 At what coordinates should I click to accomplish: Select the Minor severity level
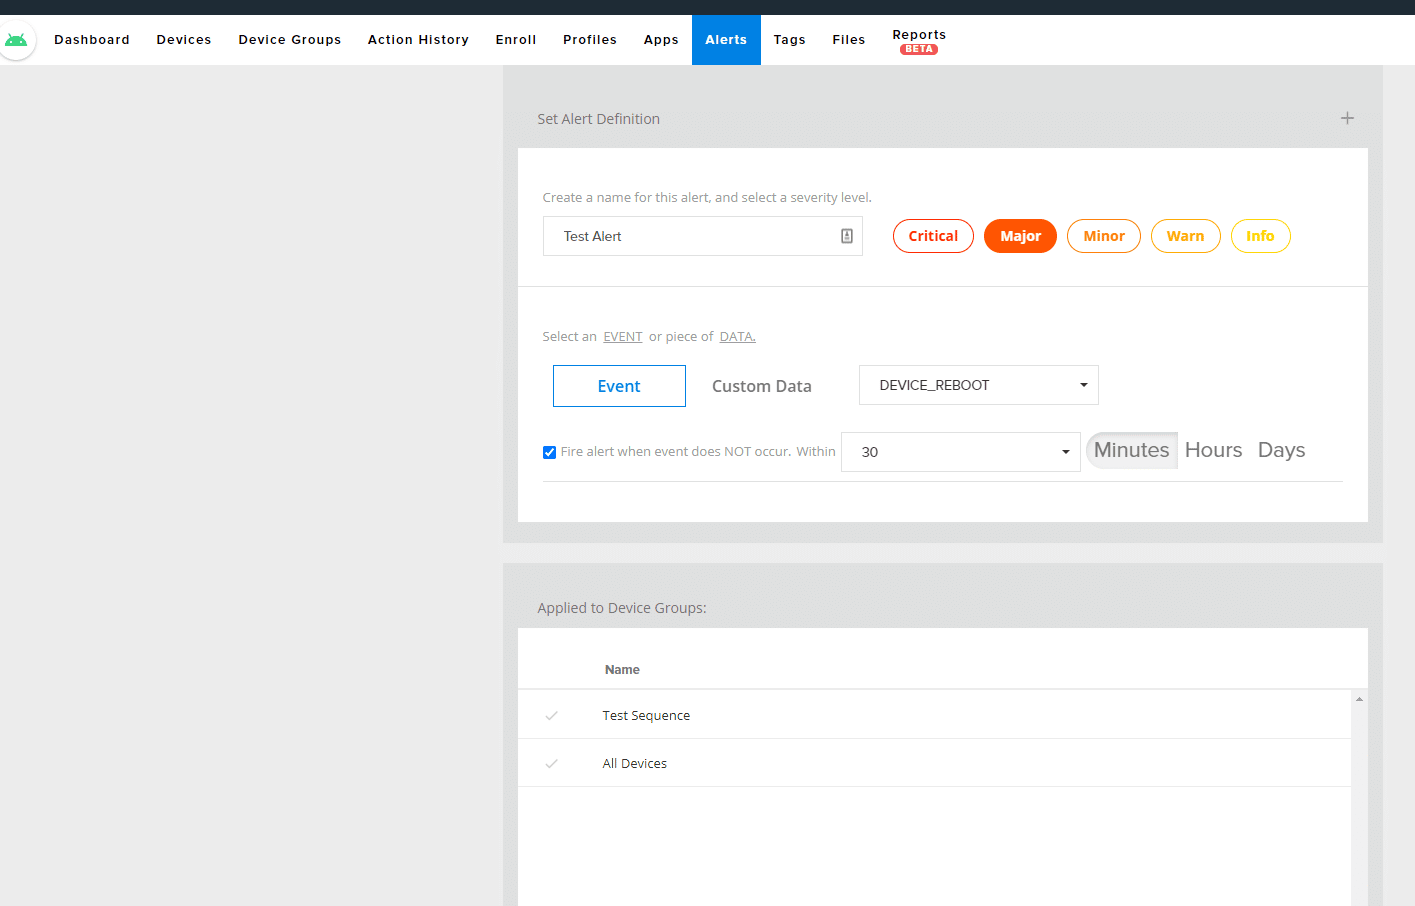1104,236
